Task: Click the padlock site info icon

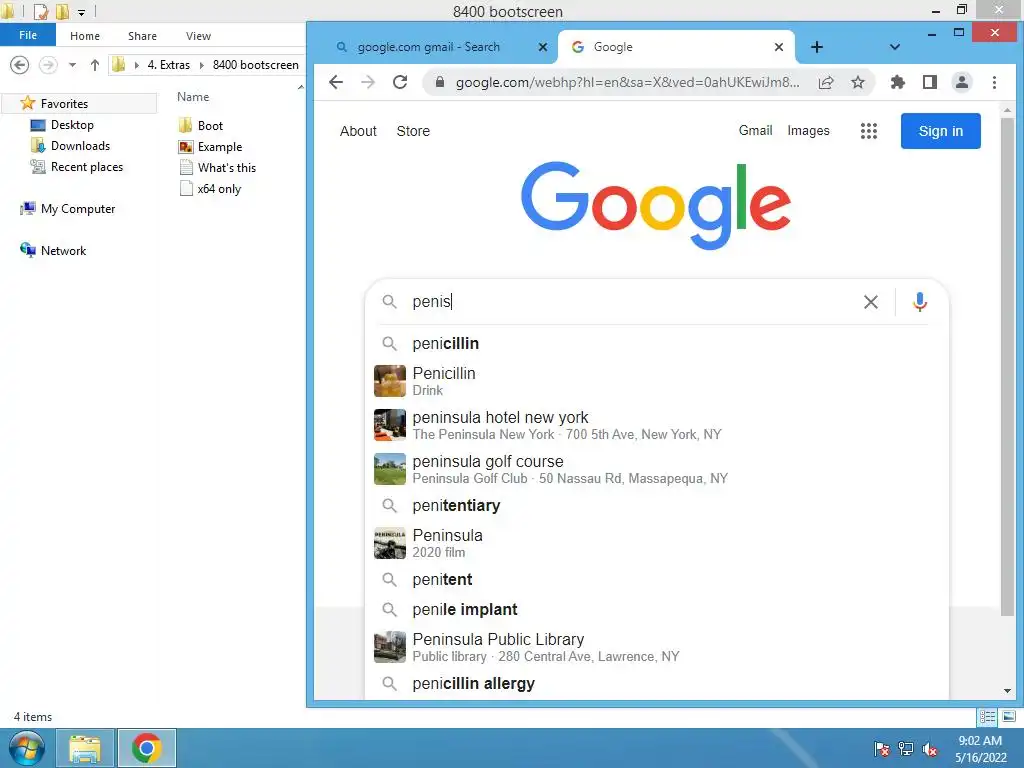Action: (440, 82)
